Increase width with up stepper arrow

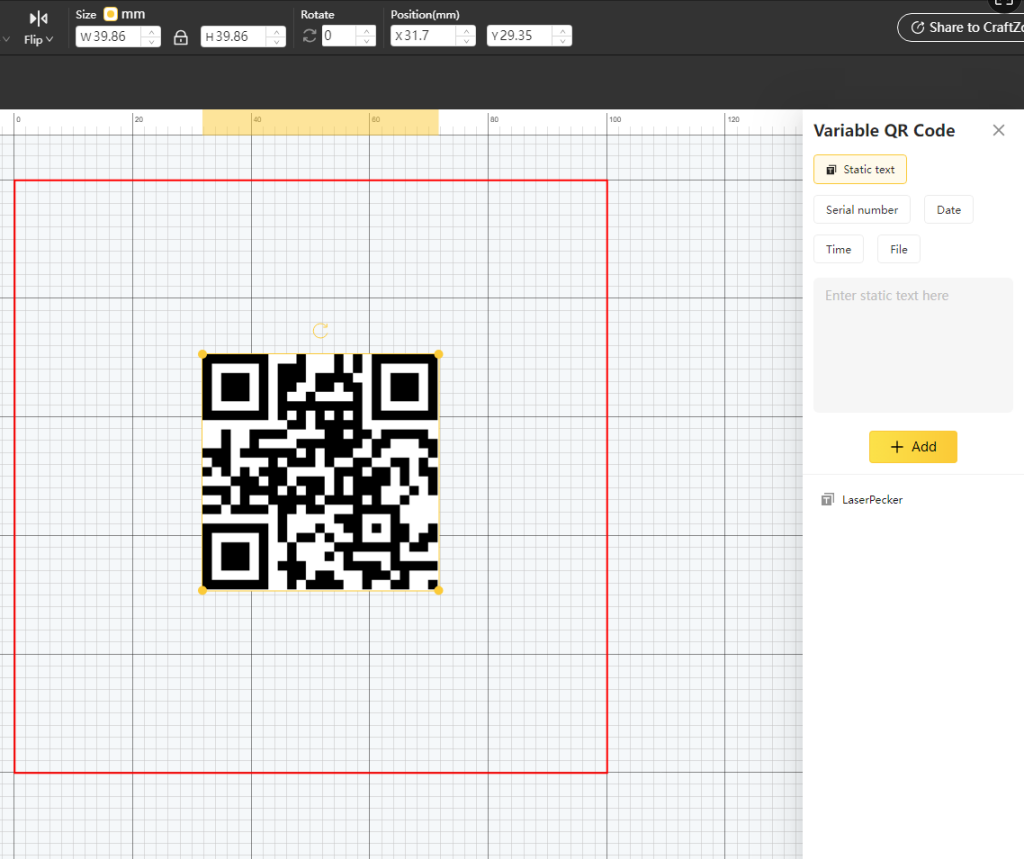(x=152, y=31)
